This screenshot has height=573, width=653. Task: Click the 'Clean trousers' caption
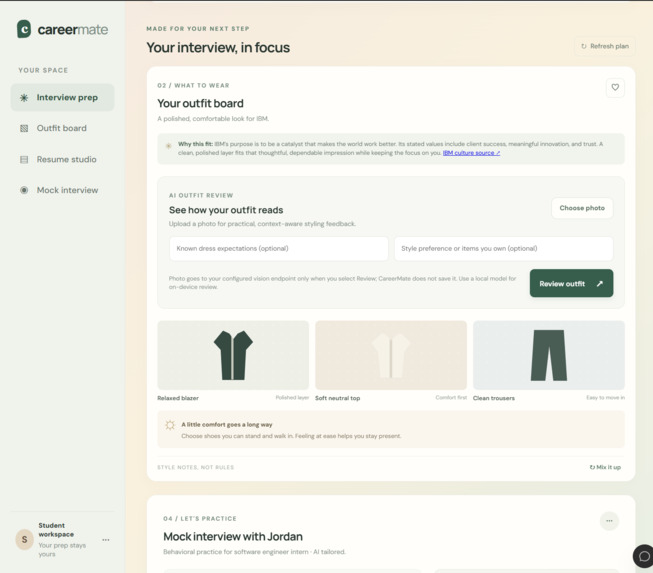click(493, 398)
